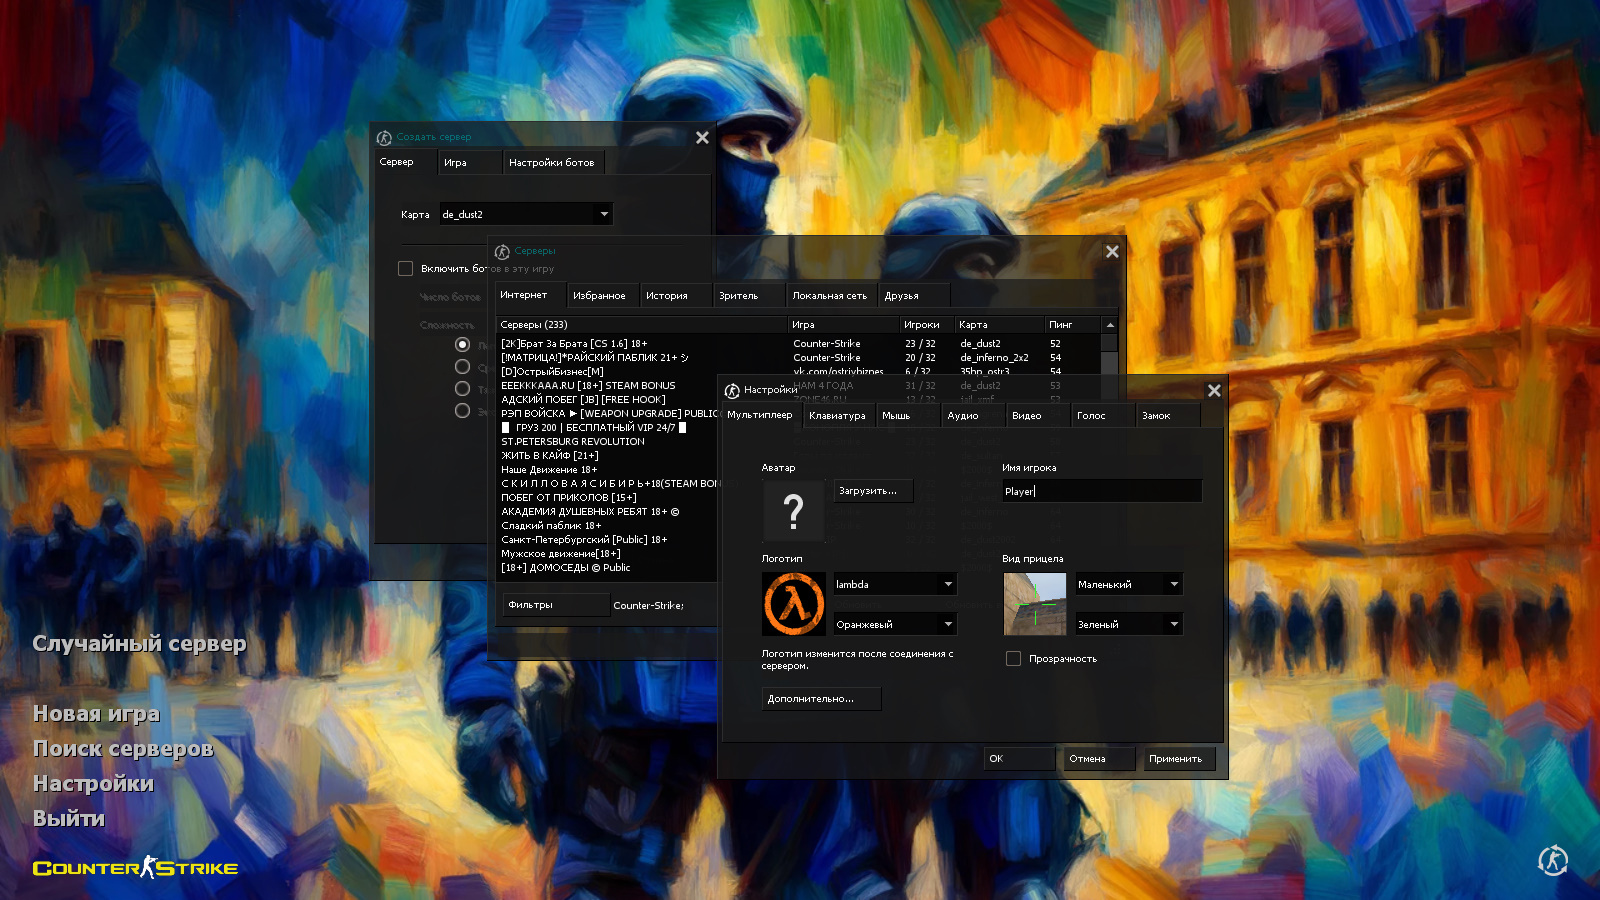Open the Избранное servers tab
The width and height of the screenshot is (1600, 900).
599,296
